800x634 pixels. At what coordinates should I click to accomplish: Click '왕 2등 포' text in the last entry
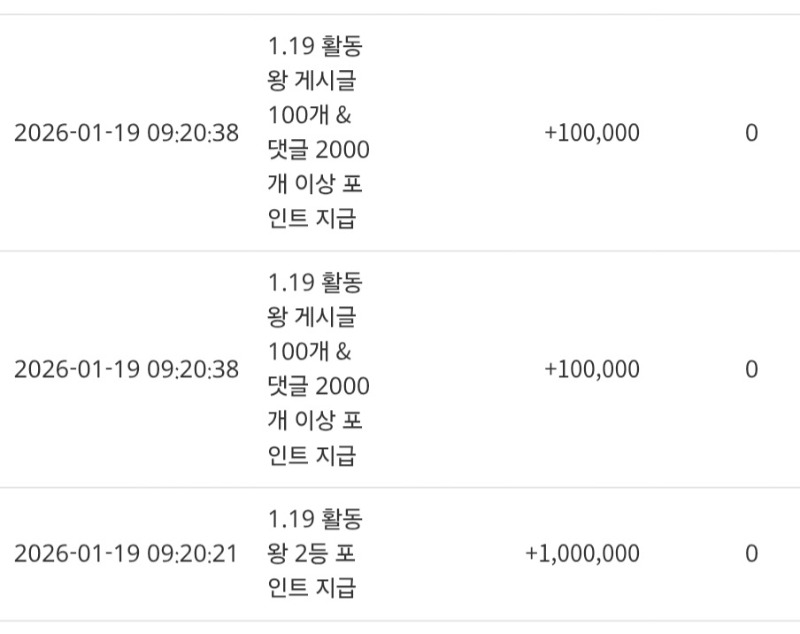coord(311,553)
